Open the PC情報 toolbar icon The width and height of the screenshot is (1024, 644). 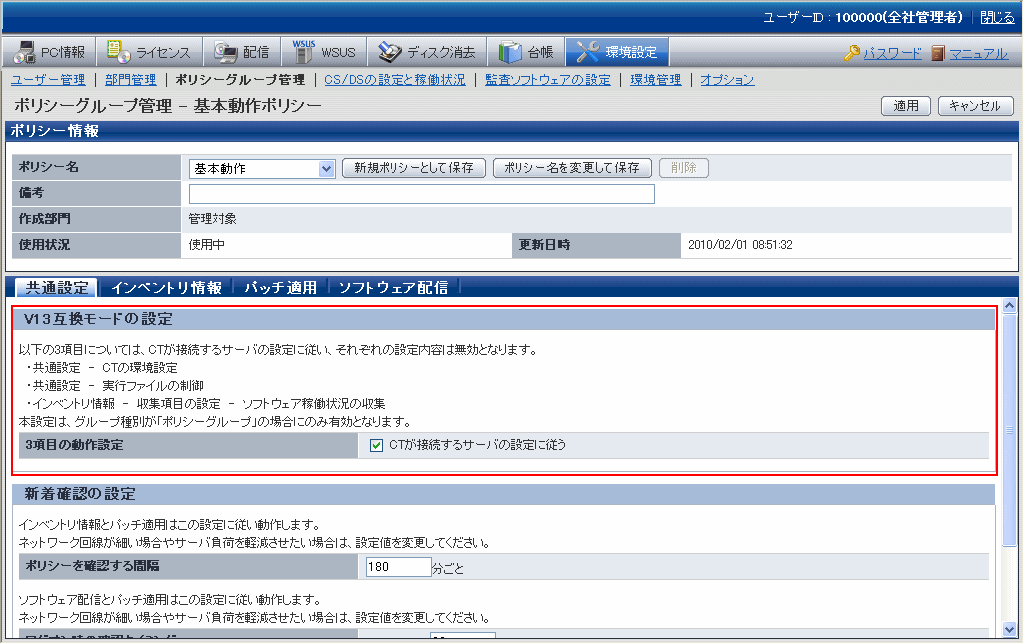click(25, 52)
